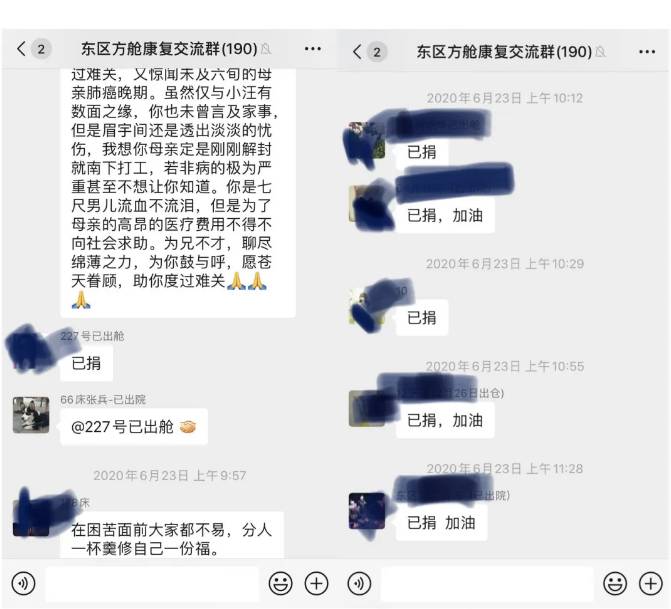671x609 pixels.
Task: Tap the plus attachment button in left chat
Action: click(316, 583)
